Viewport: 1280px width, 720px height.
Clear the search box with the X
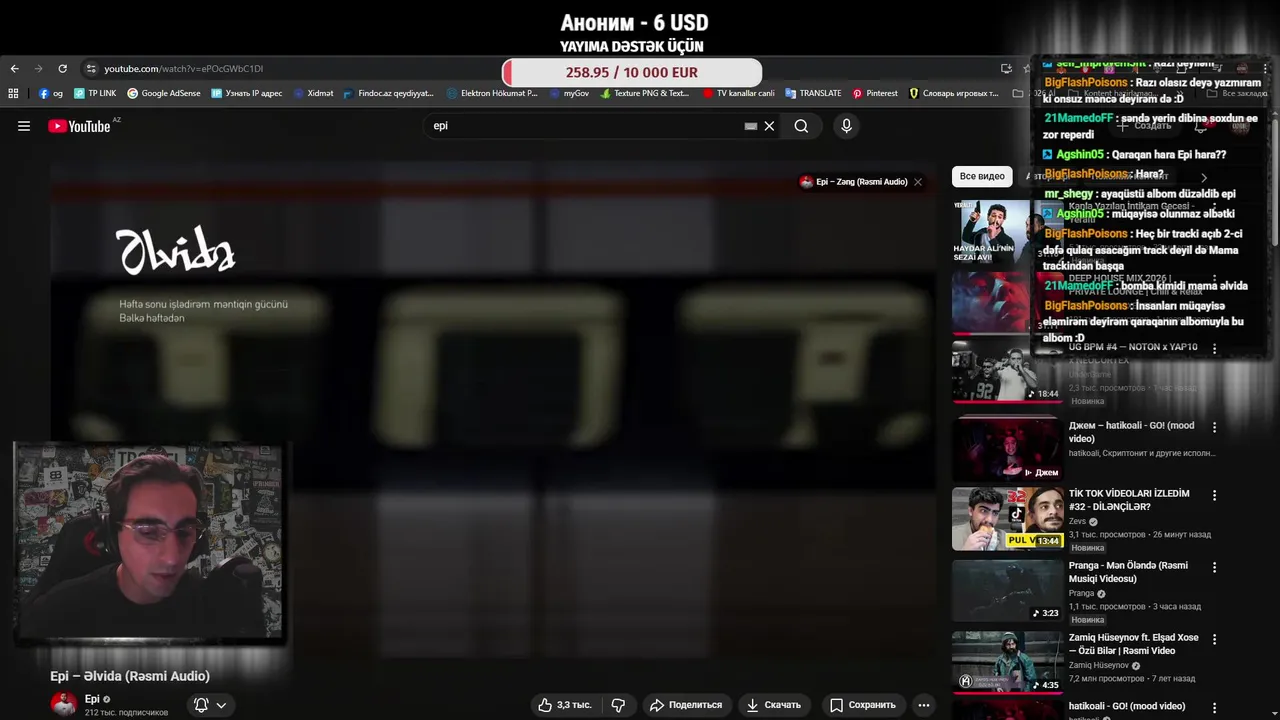tap(769, 126)
